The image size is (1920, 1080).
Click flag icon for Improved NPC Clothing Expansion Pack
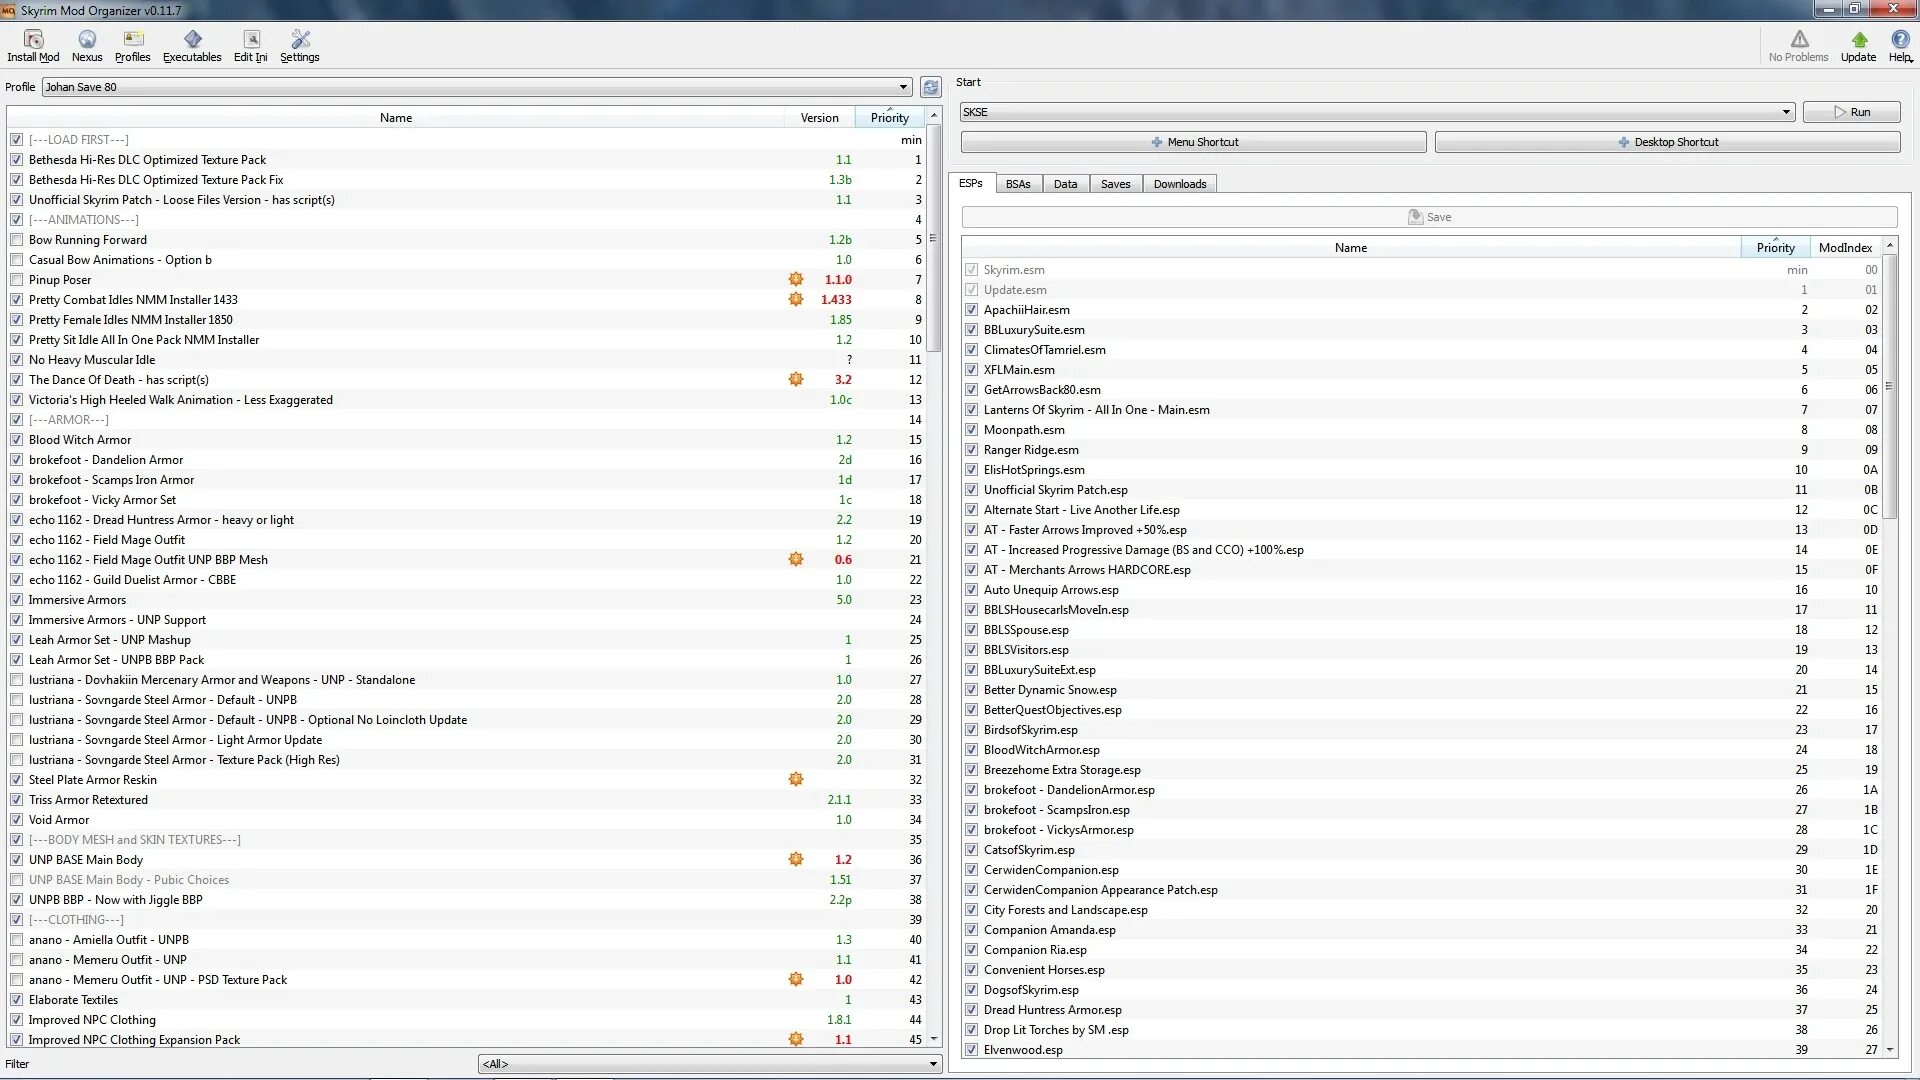pos(796,1039)
